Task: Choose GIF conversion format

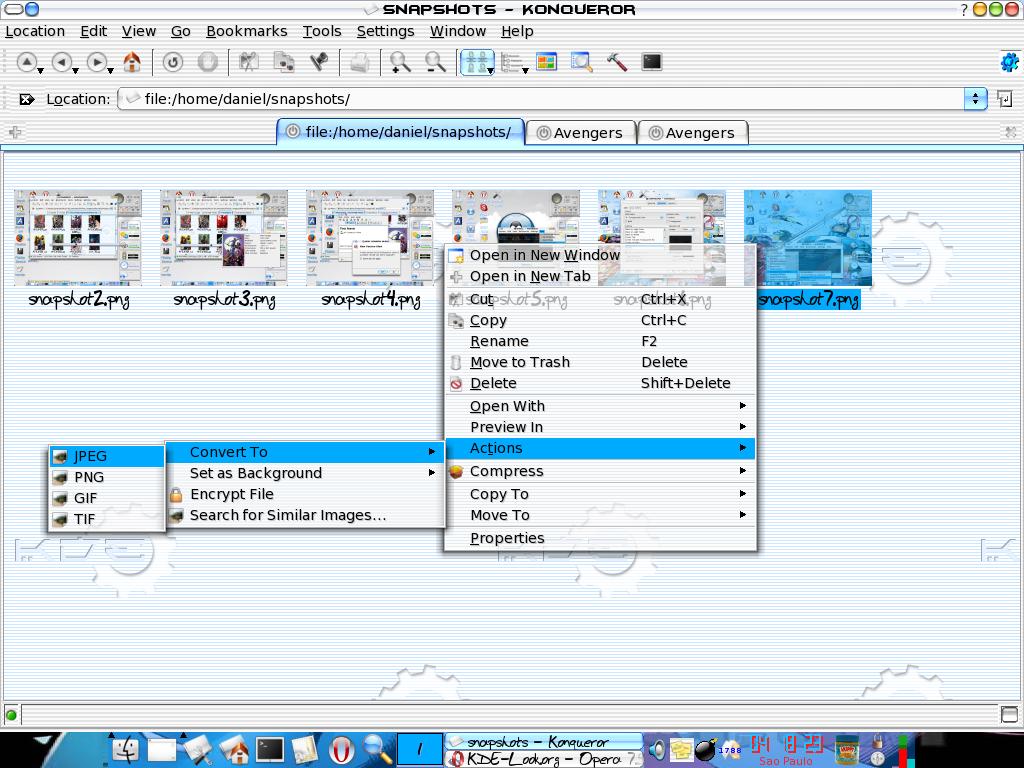Action: click(x=107, y=498)
